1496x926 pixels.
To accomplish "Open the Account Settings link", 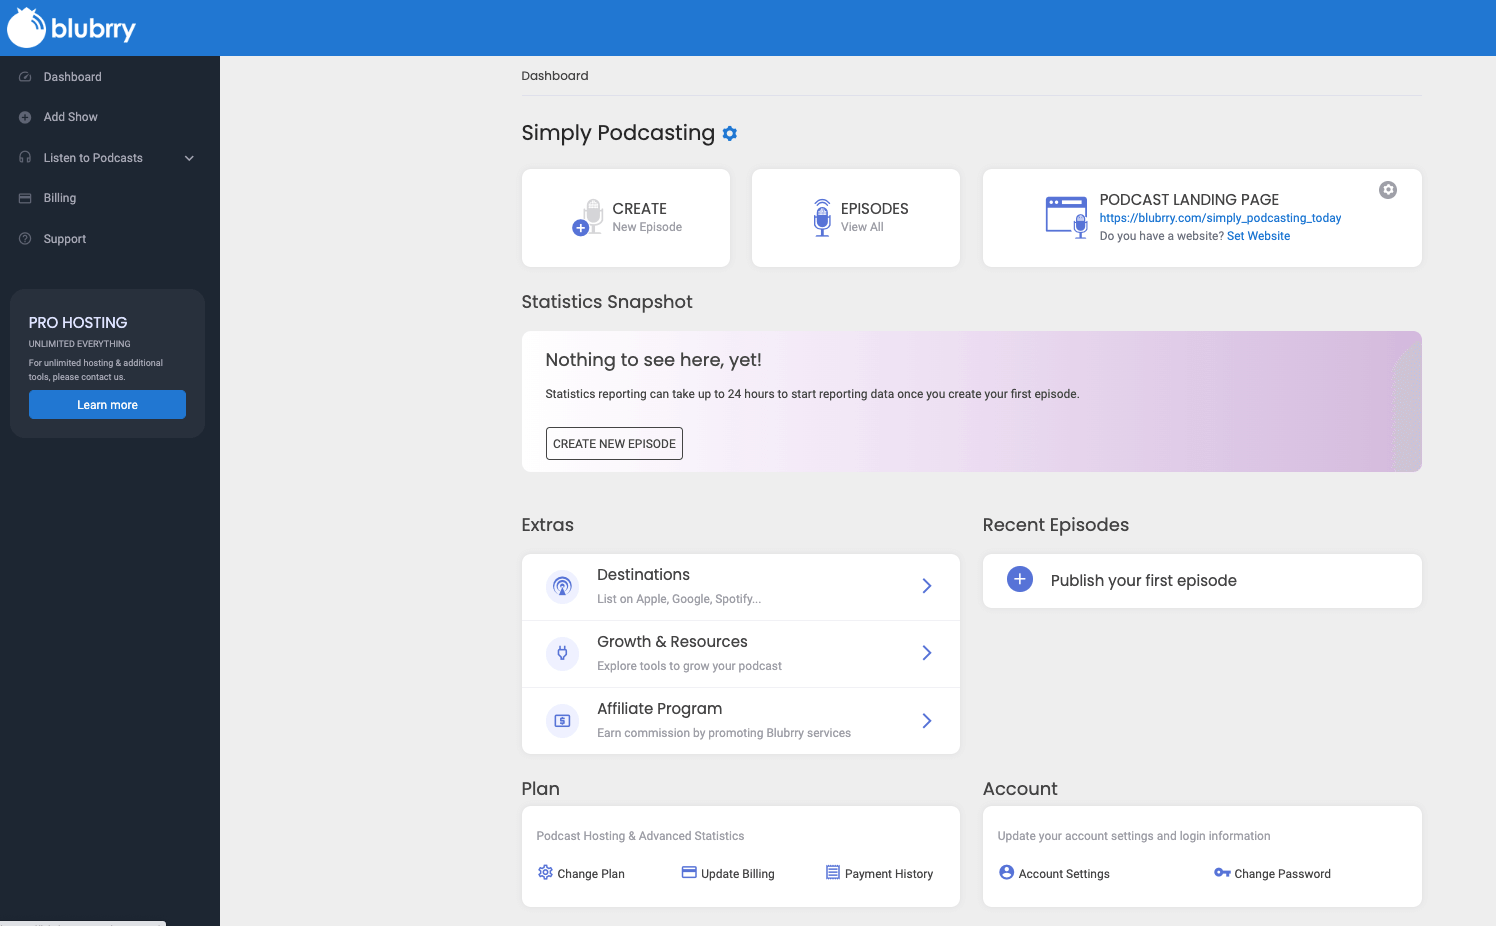I will (x=1064, y=874).
